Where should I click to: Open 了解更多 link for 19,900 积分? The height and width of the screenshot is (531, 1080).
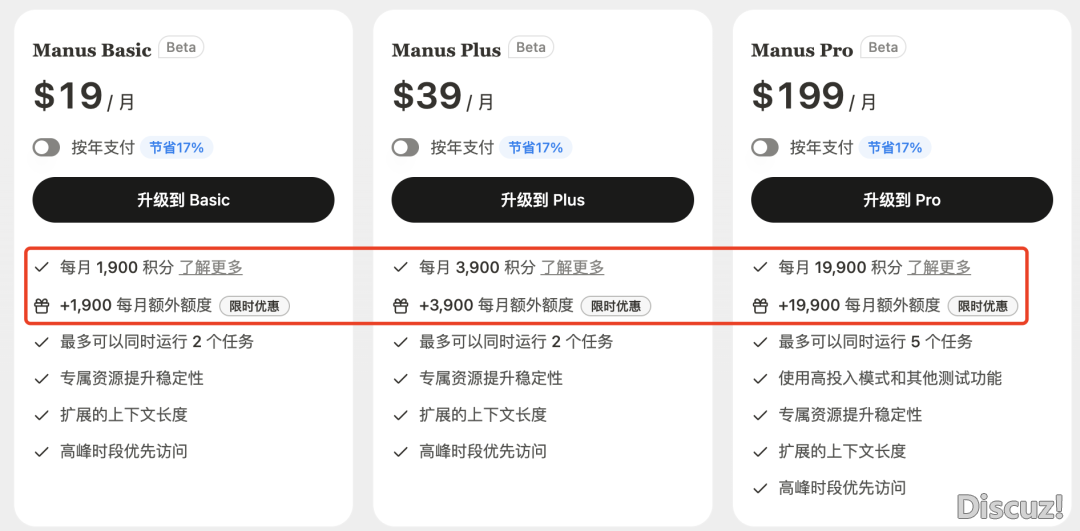tap(939, 267)
